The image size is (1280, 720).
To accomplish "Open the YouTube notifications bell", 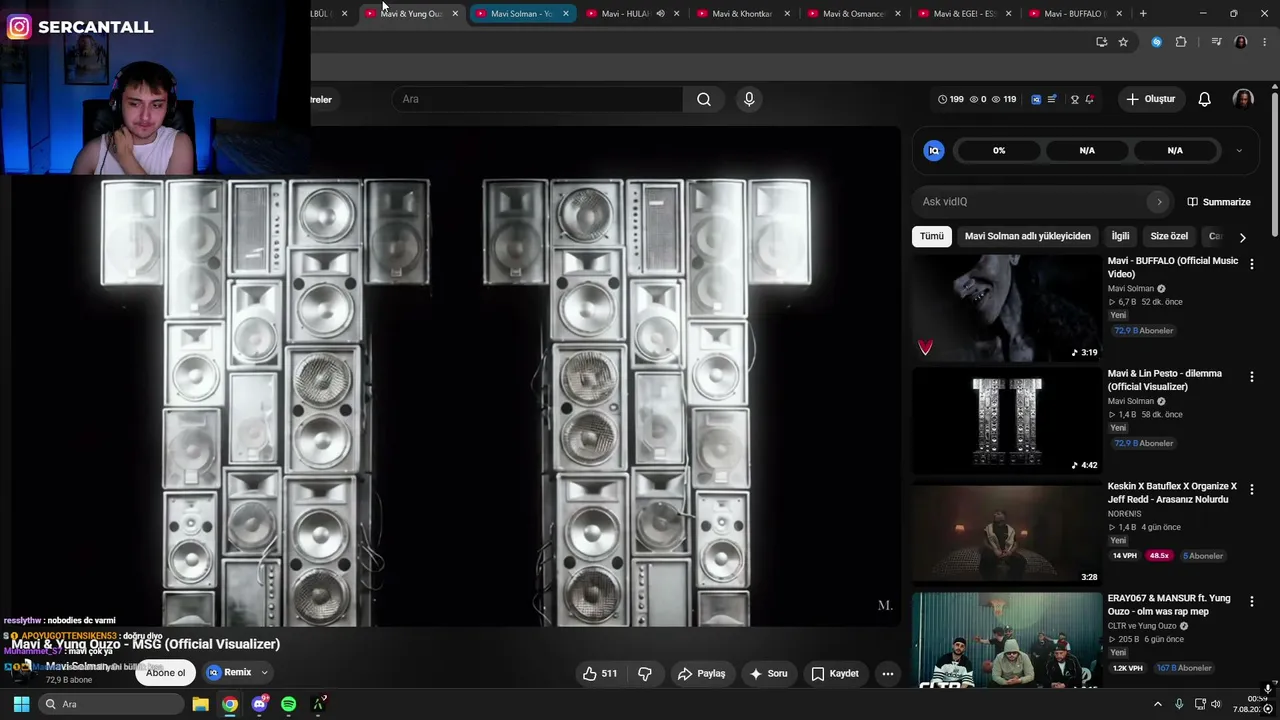I will point(1205,99).
